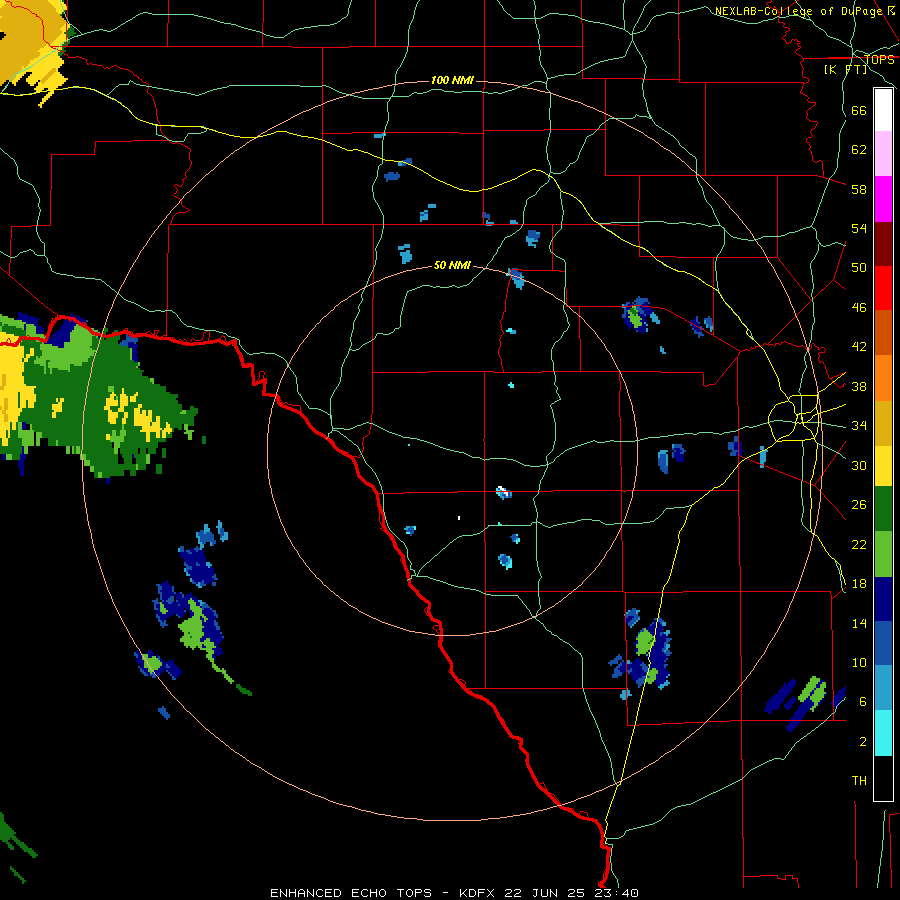Pick the navy blue legend swatch
Image resolution: width=900 pixels, height=900 pixels.
coord(883,599)
